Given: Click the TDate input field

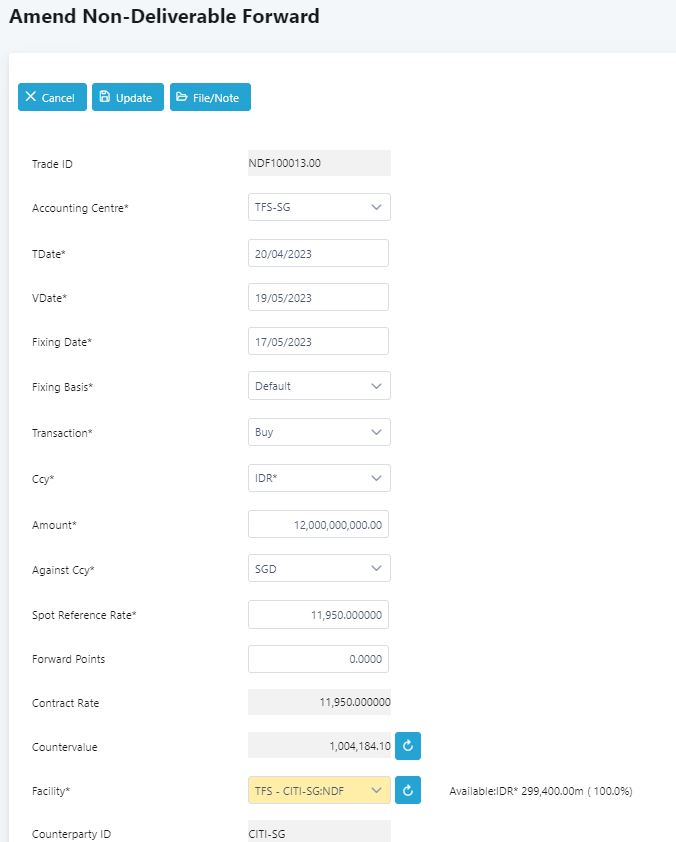Looking at the screenshot, I should point(318,253).
